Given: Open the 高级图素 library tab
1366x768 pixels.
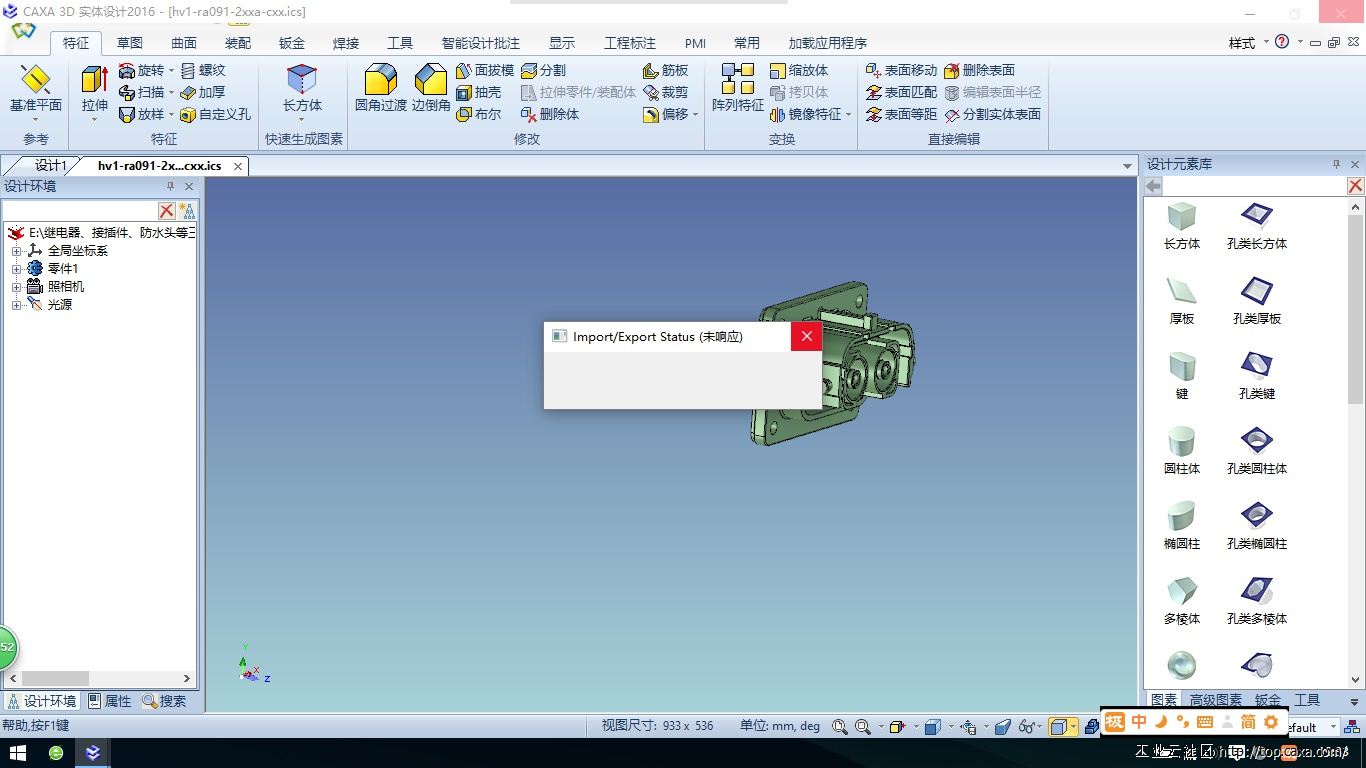Looking at the screenshot, I should [x=1215, y=700].
